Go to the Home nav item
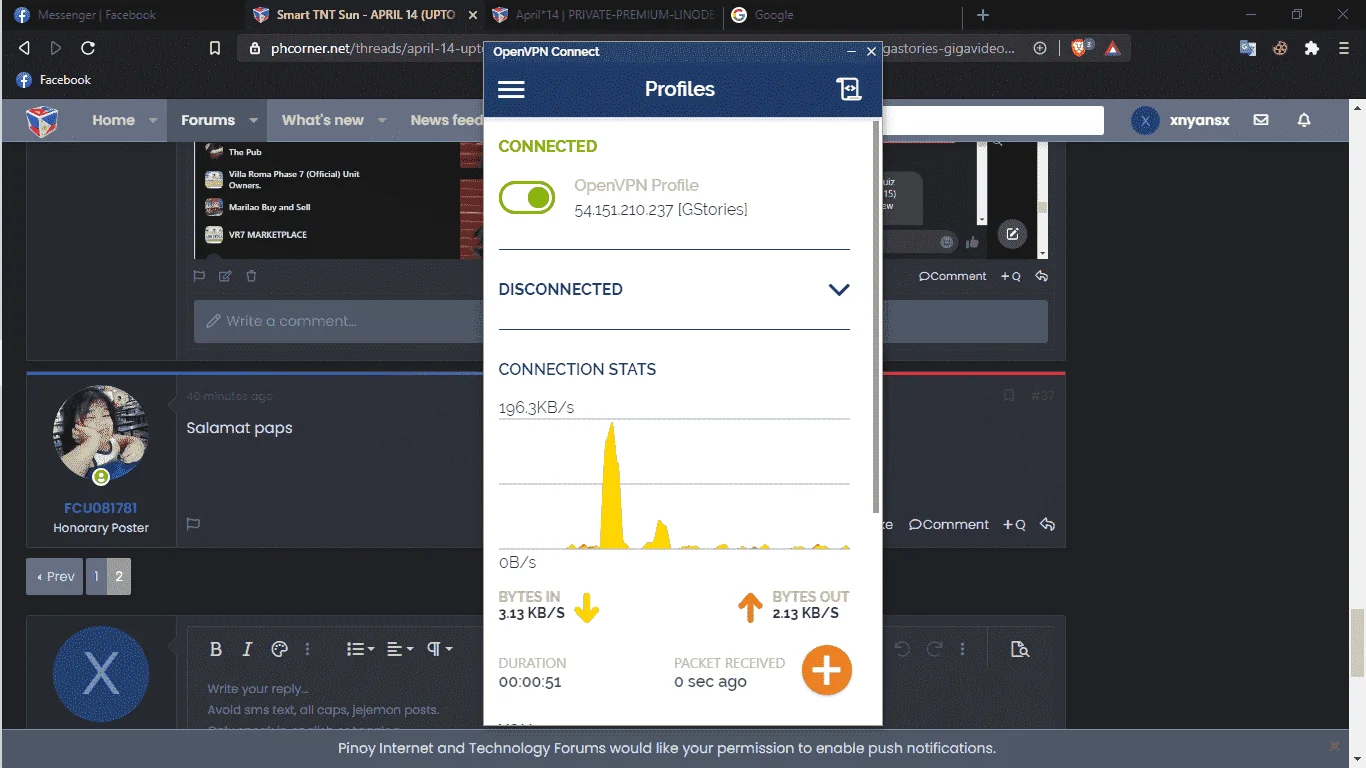 click(x=113, y=120)
